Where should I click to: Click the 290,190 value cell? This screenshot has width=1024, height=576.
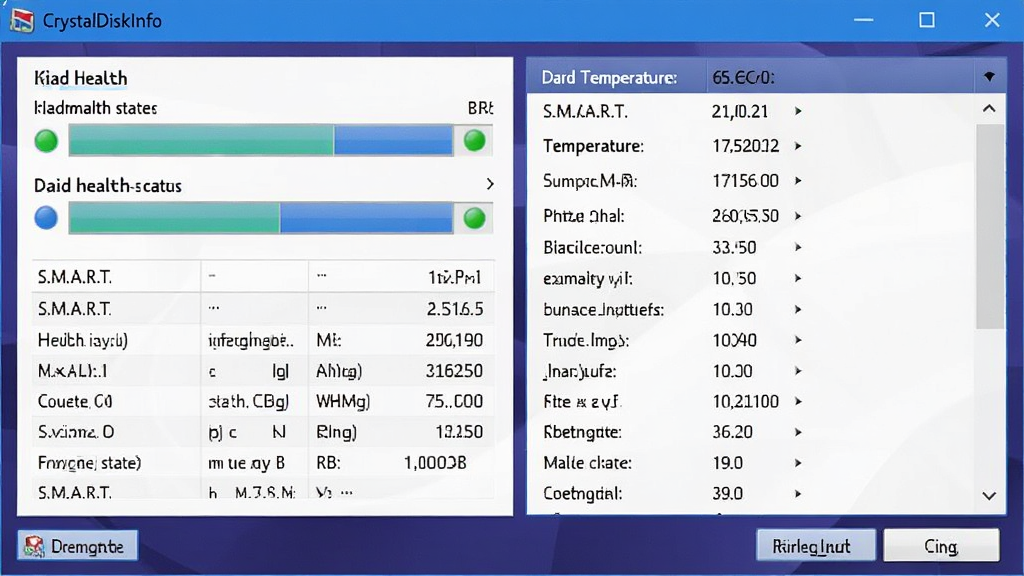point(454,340)
